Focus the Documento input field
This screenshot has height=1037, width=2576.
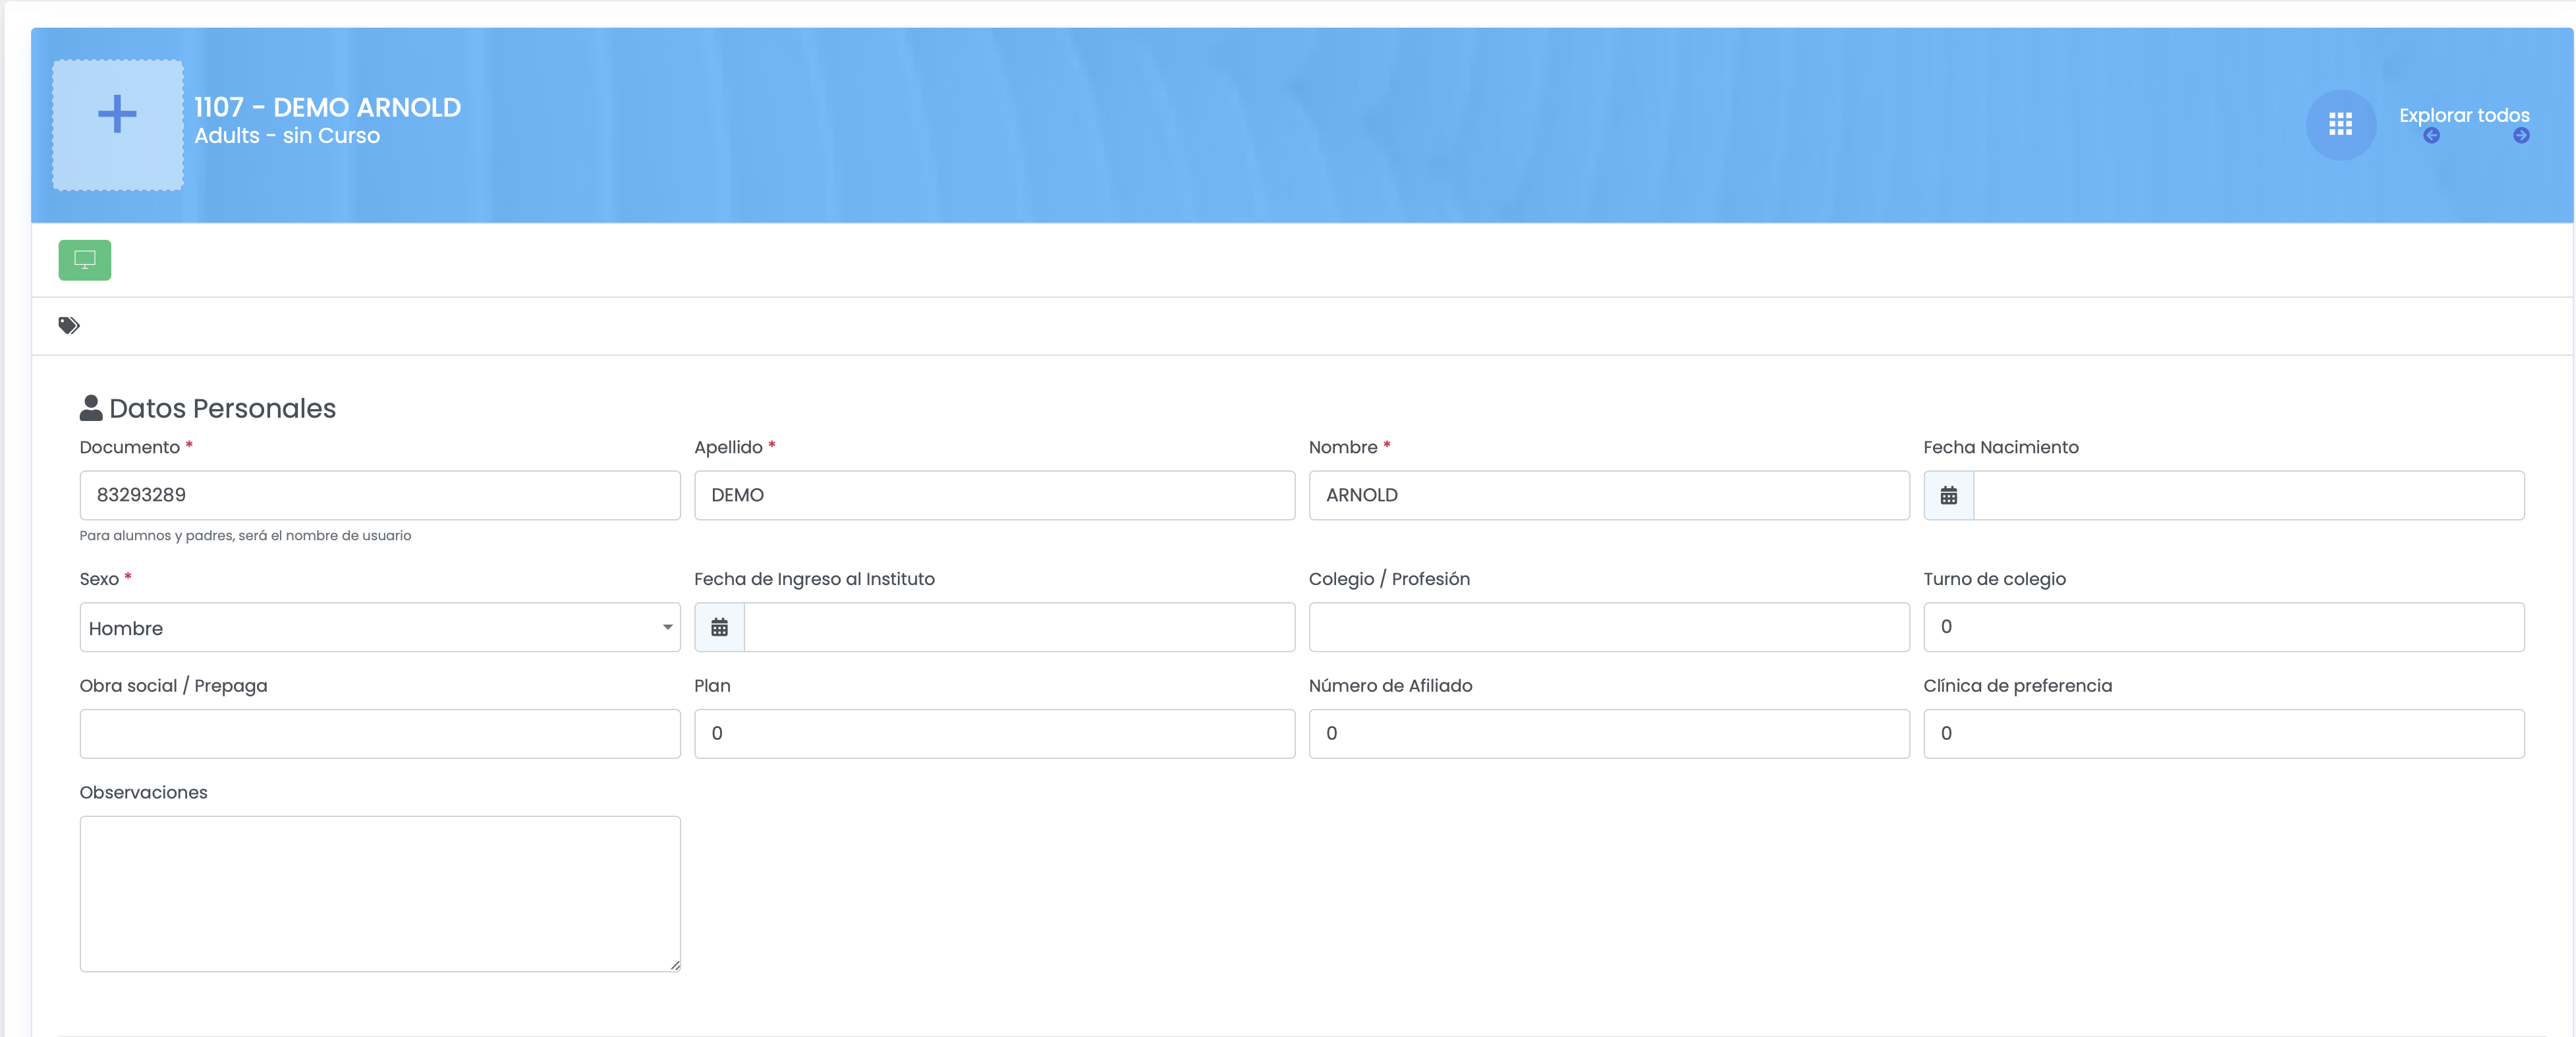[x=379, y=495]
